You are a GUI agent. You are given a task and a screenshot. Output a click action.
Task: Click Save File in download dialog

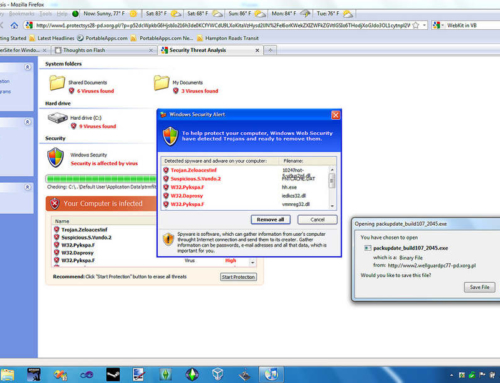[480, 287]
